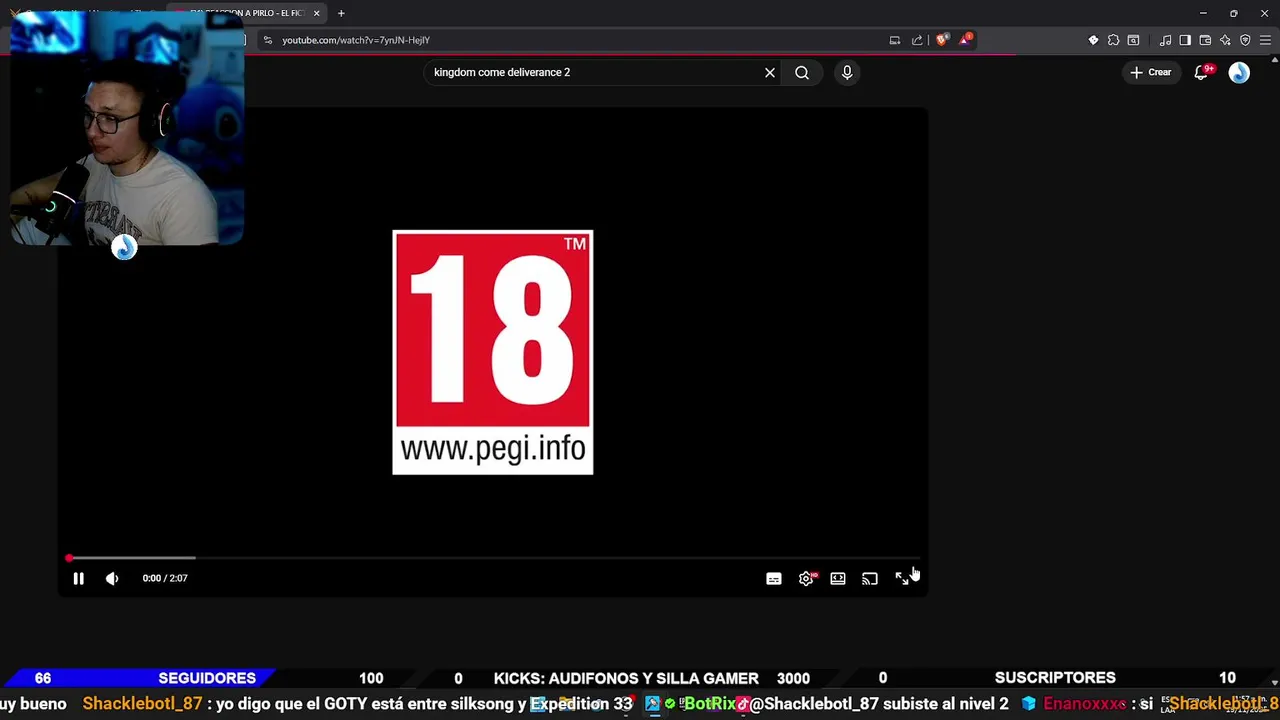The height and width of the screenshot is (720, 1280).
Task: Cast video to TV icon
Action: 870,578
